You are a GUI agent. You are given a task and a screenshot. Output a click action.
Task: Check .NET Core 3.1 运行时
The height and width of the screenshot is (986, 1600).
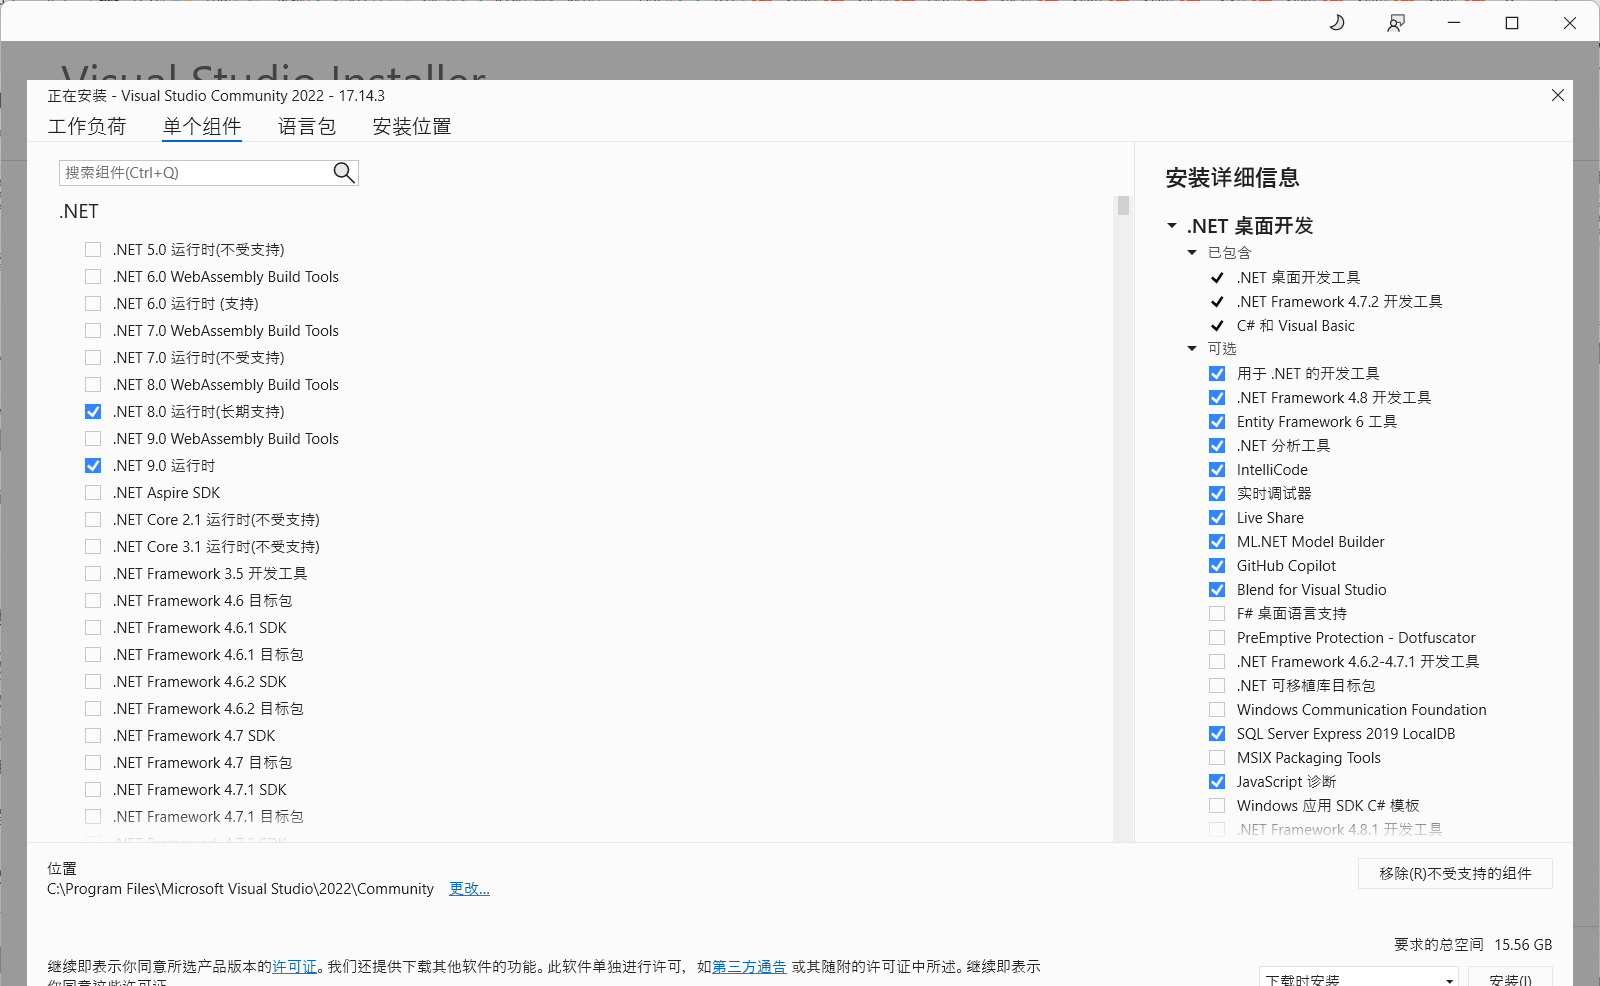tap(93, 547)
